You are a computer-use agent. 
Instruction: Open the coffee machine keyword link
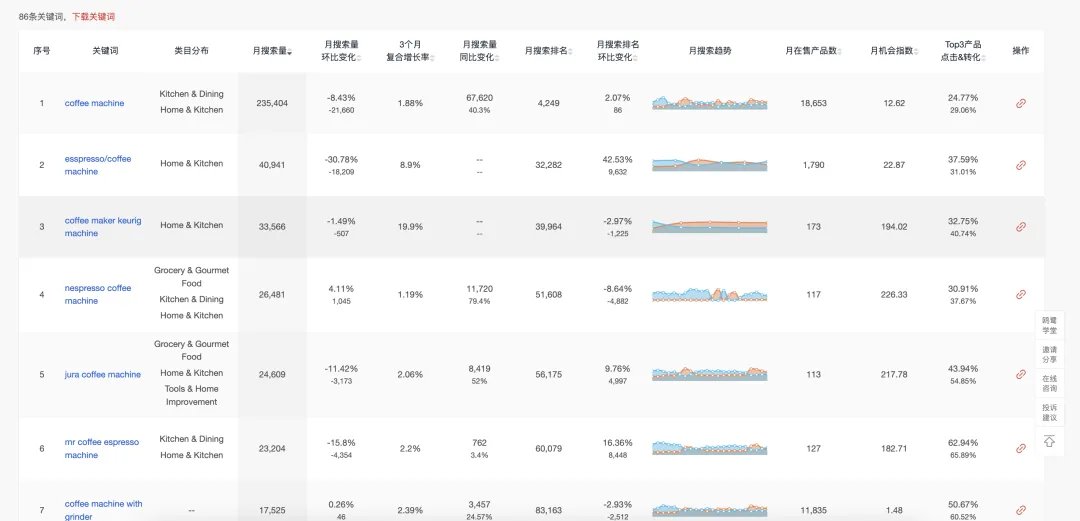tap(94, 103)
